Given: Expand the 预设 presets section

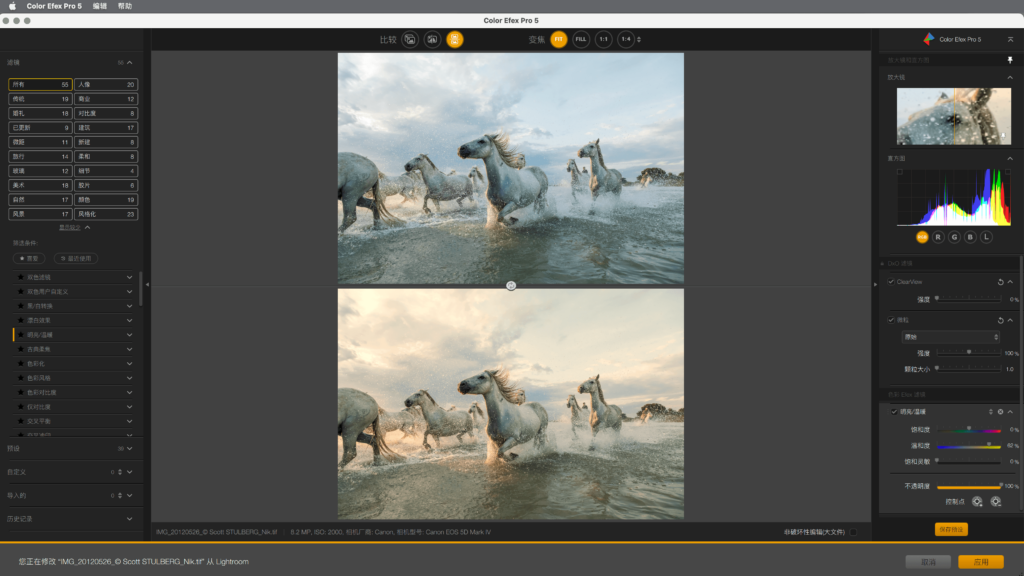Looking at the screenshot, I should tap(129, 449).
